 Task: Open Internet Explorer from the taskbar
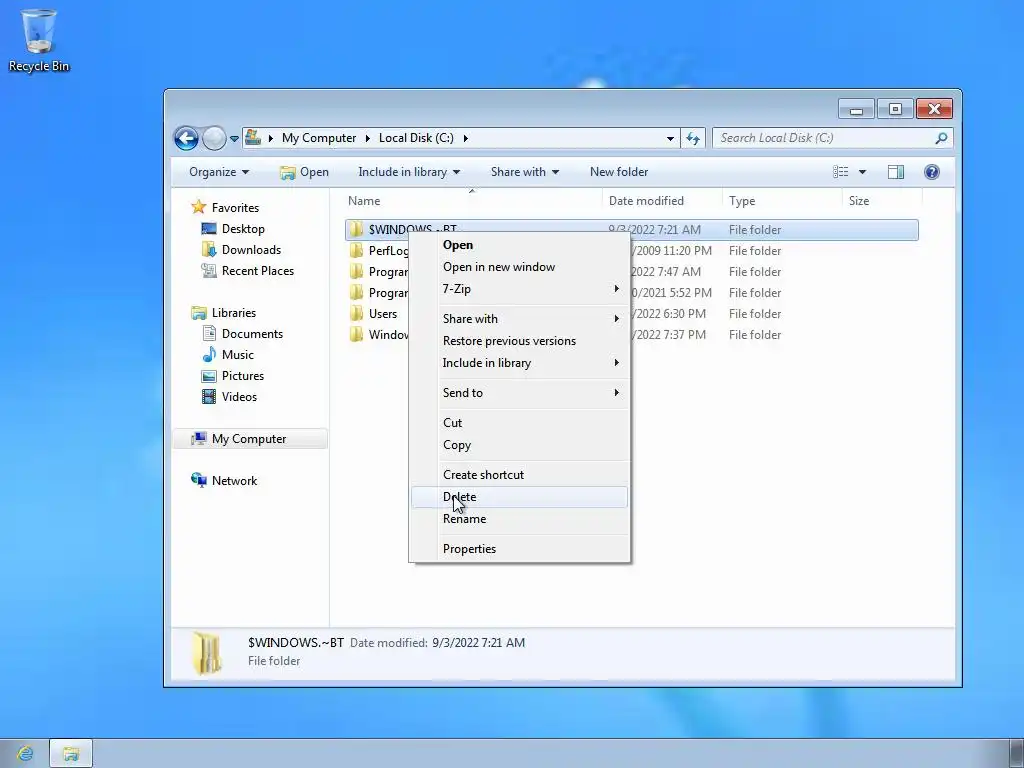click(x=25, y=754)
